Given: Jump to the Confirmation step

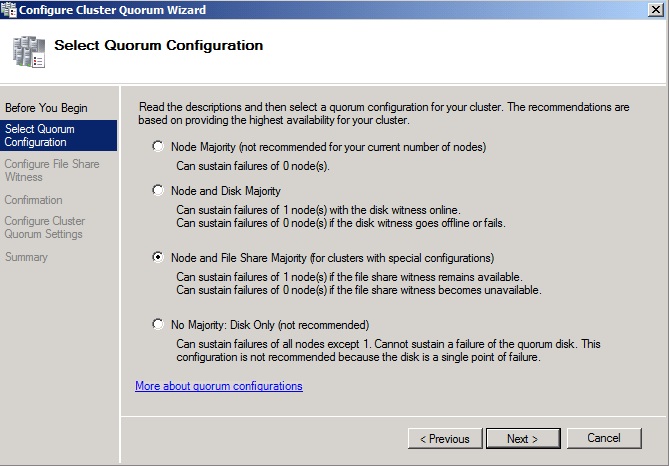Looking at the screenshot, I should coord(33,200).
